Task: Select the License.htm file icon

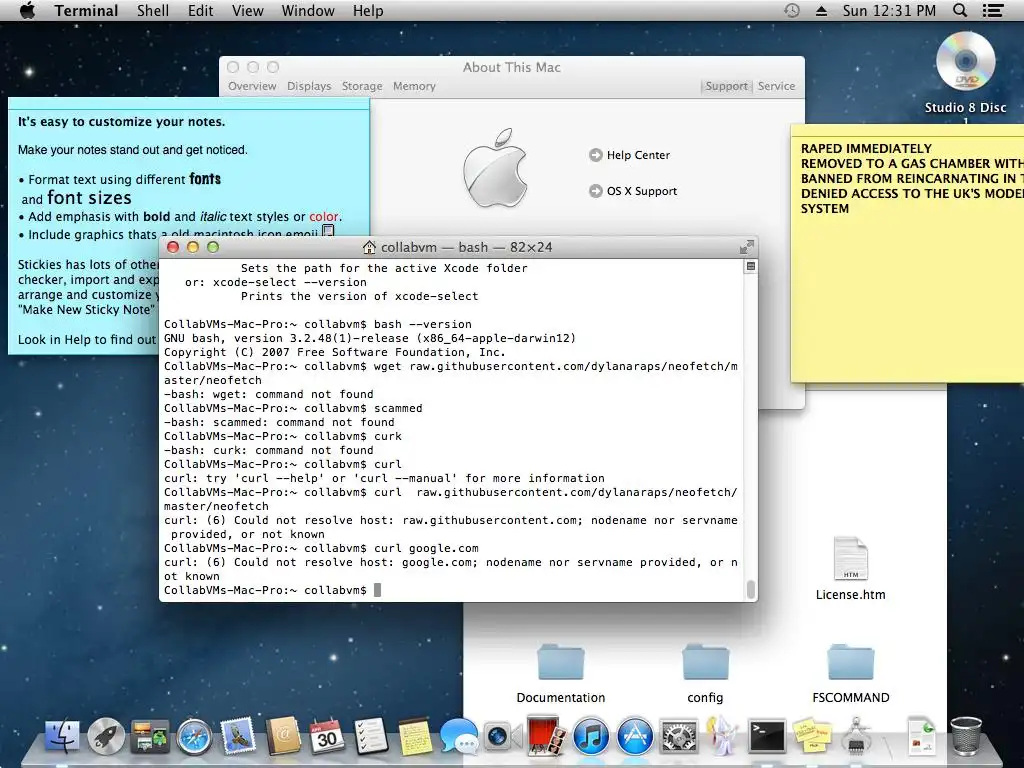Action: (x=850, y=559)
